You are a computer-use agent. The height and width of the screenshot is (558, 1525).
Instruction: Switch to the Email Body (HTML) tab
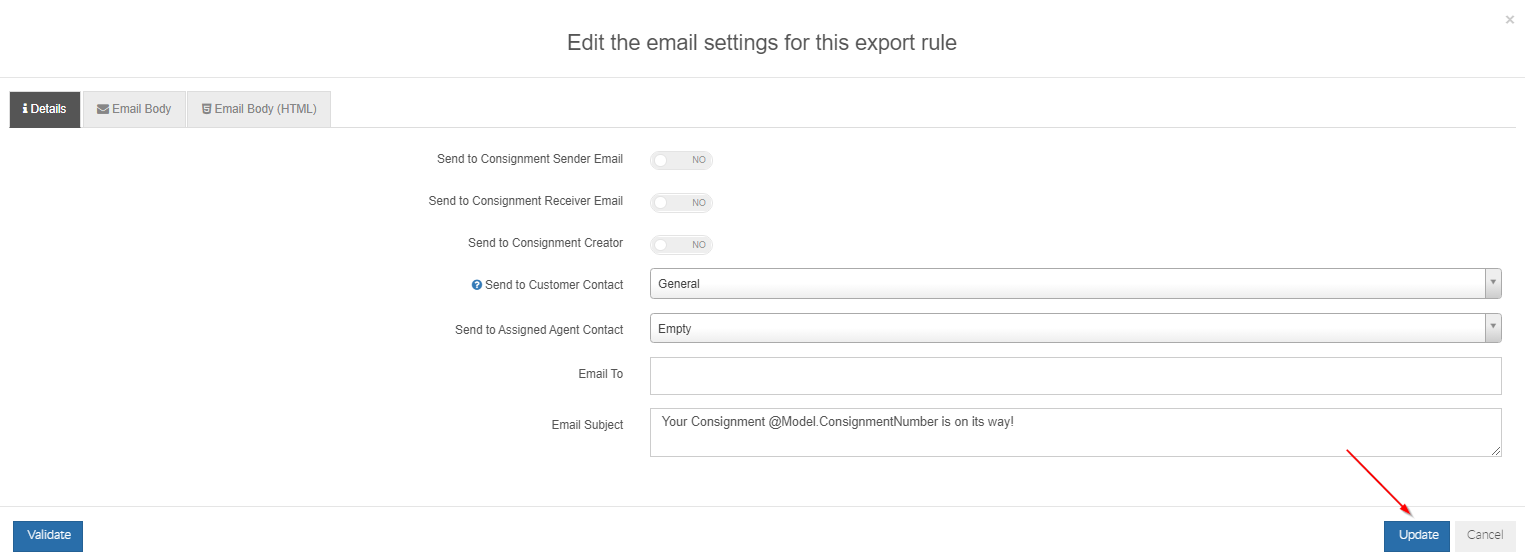[x=259, y=109]
